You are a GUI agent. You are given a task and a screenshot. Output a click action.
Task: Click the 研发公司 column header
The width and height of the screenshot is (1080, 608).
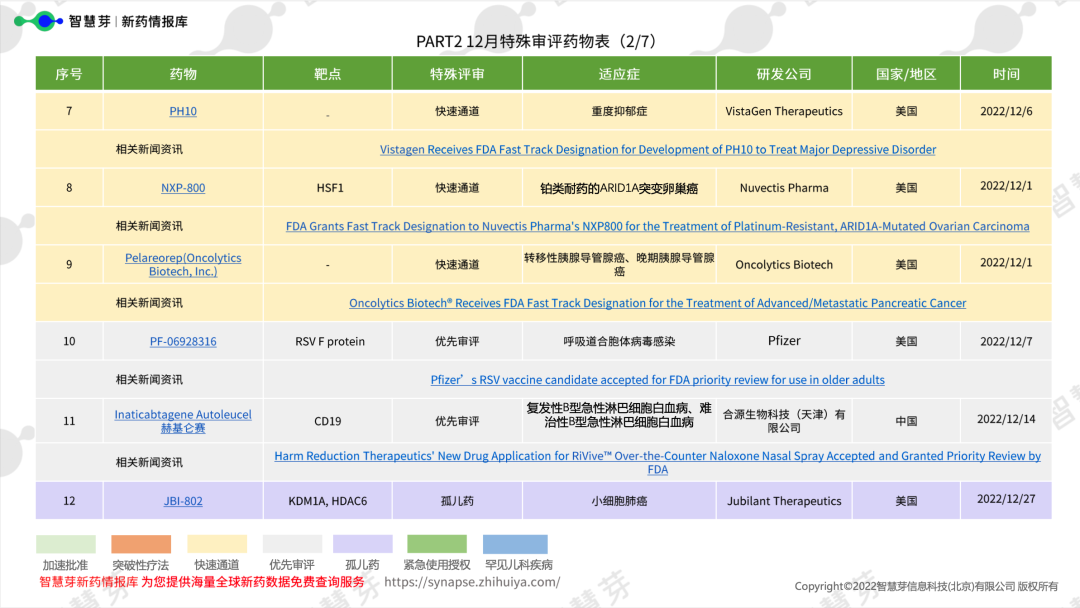pyautogui.click(x=784, y=74)
